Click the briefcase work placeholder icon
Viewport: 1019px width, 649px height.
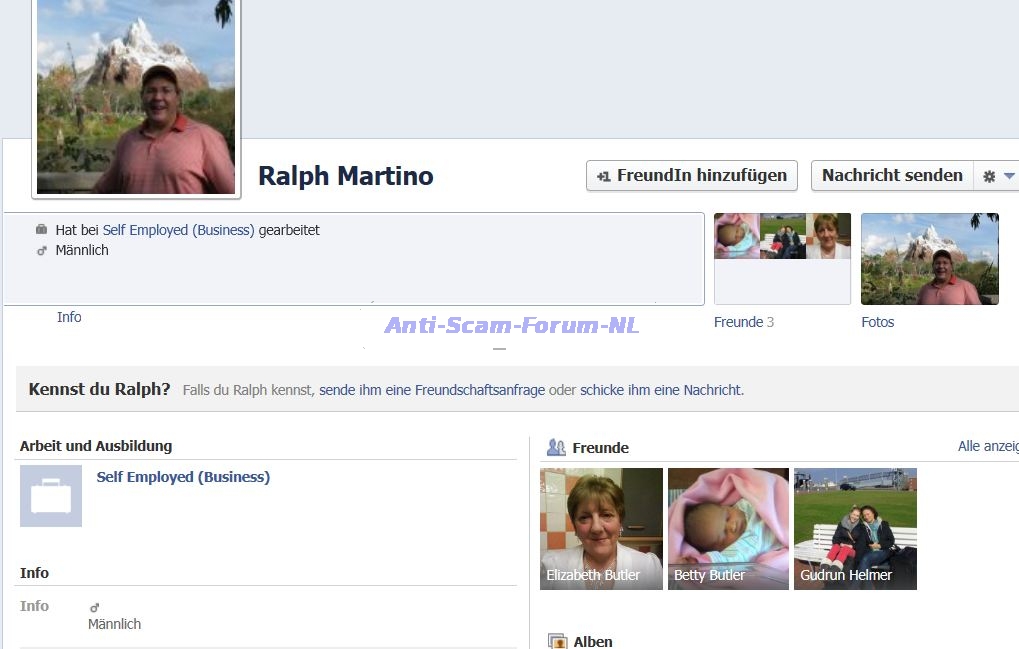coord(51,496)
